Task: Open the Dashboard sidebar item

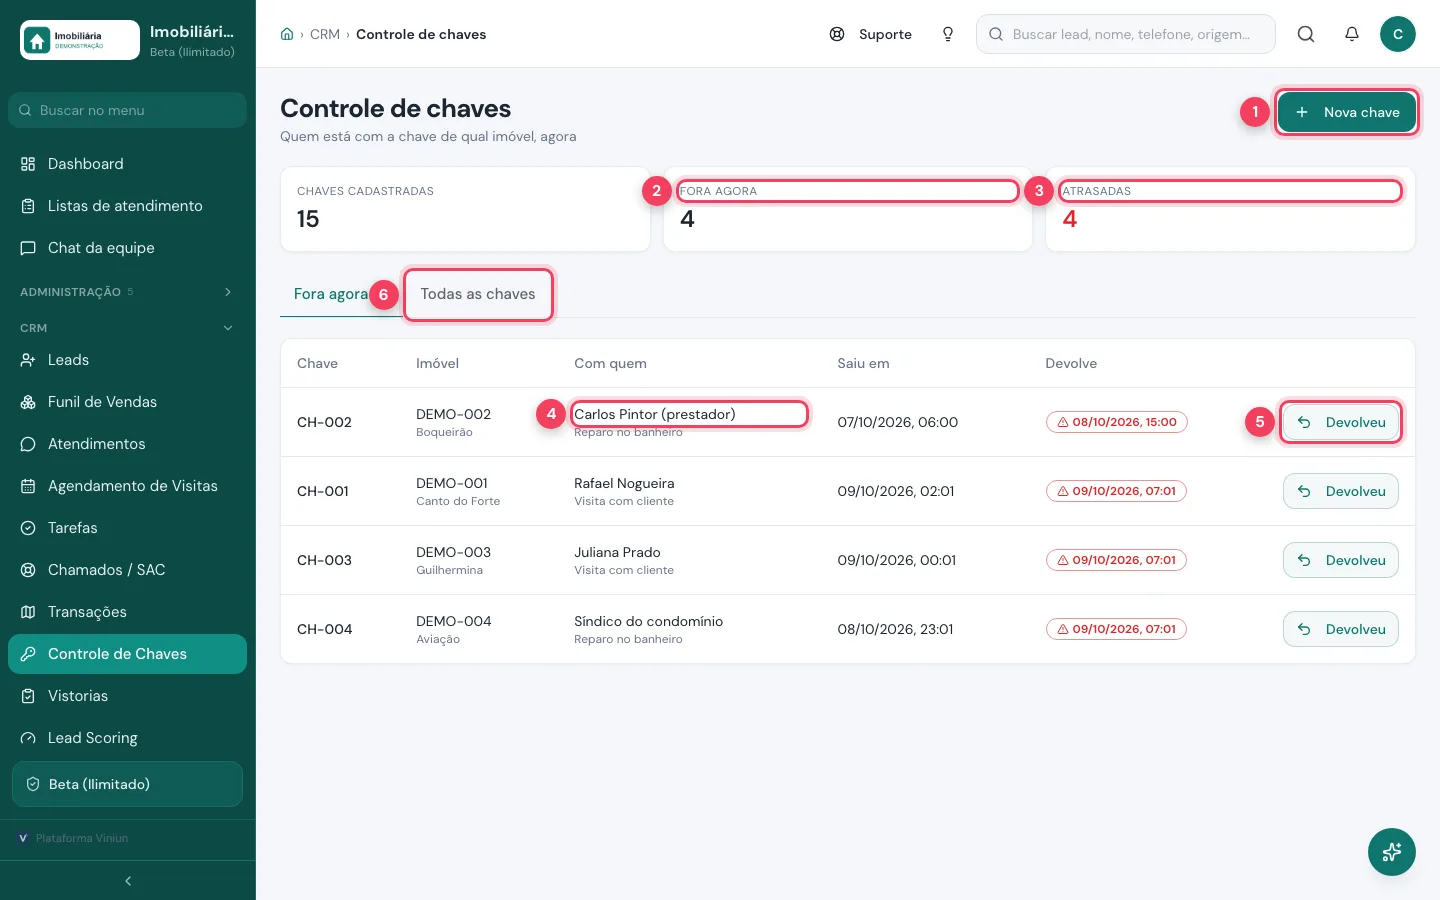Action: click(127, 164)
